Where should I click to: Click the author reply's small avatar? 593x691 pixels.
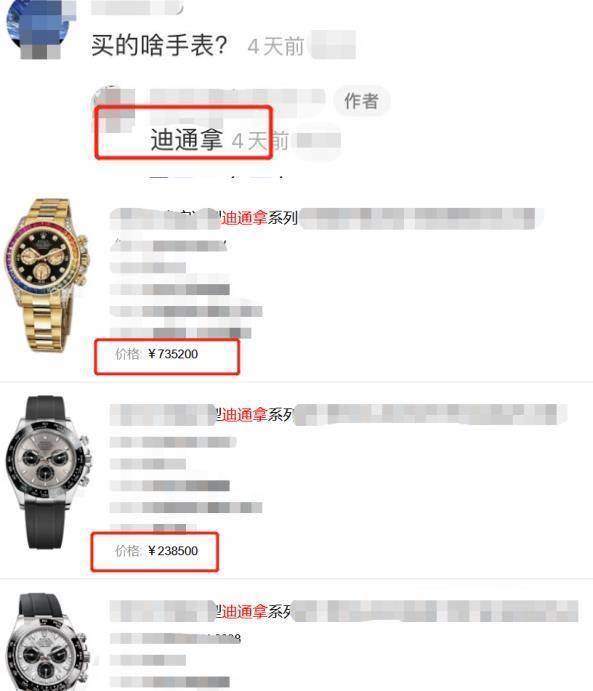point(115,109)
